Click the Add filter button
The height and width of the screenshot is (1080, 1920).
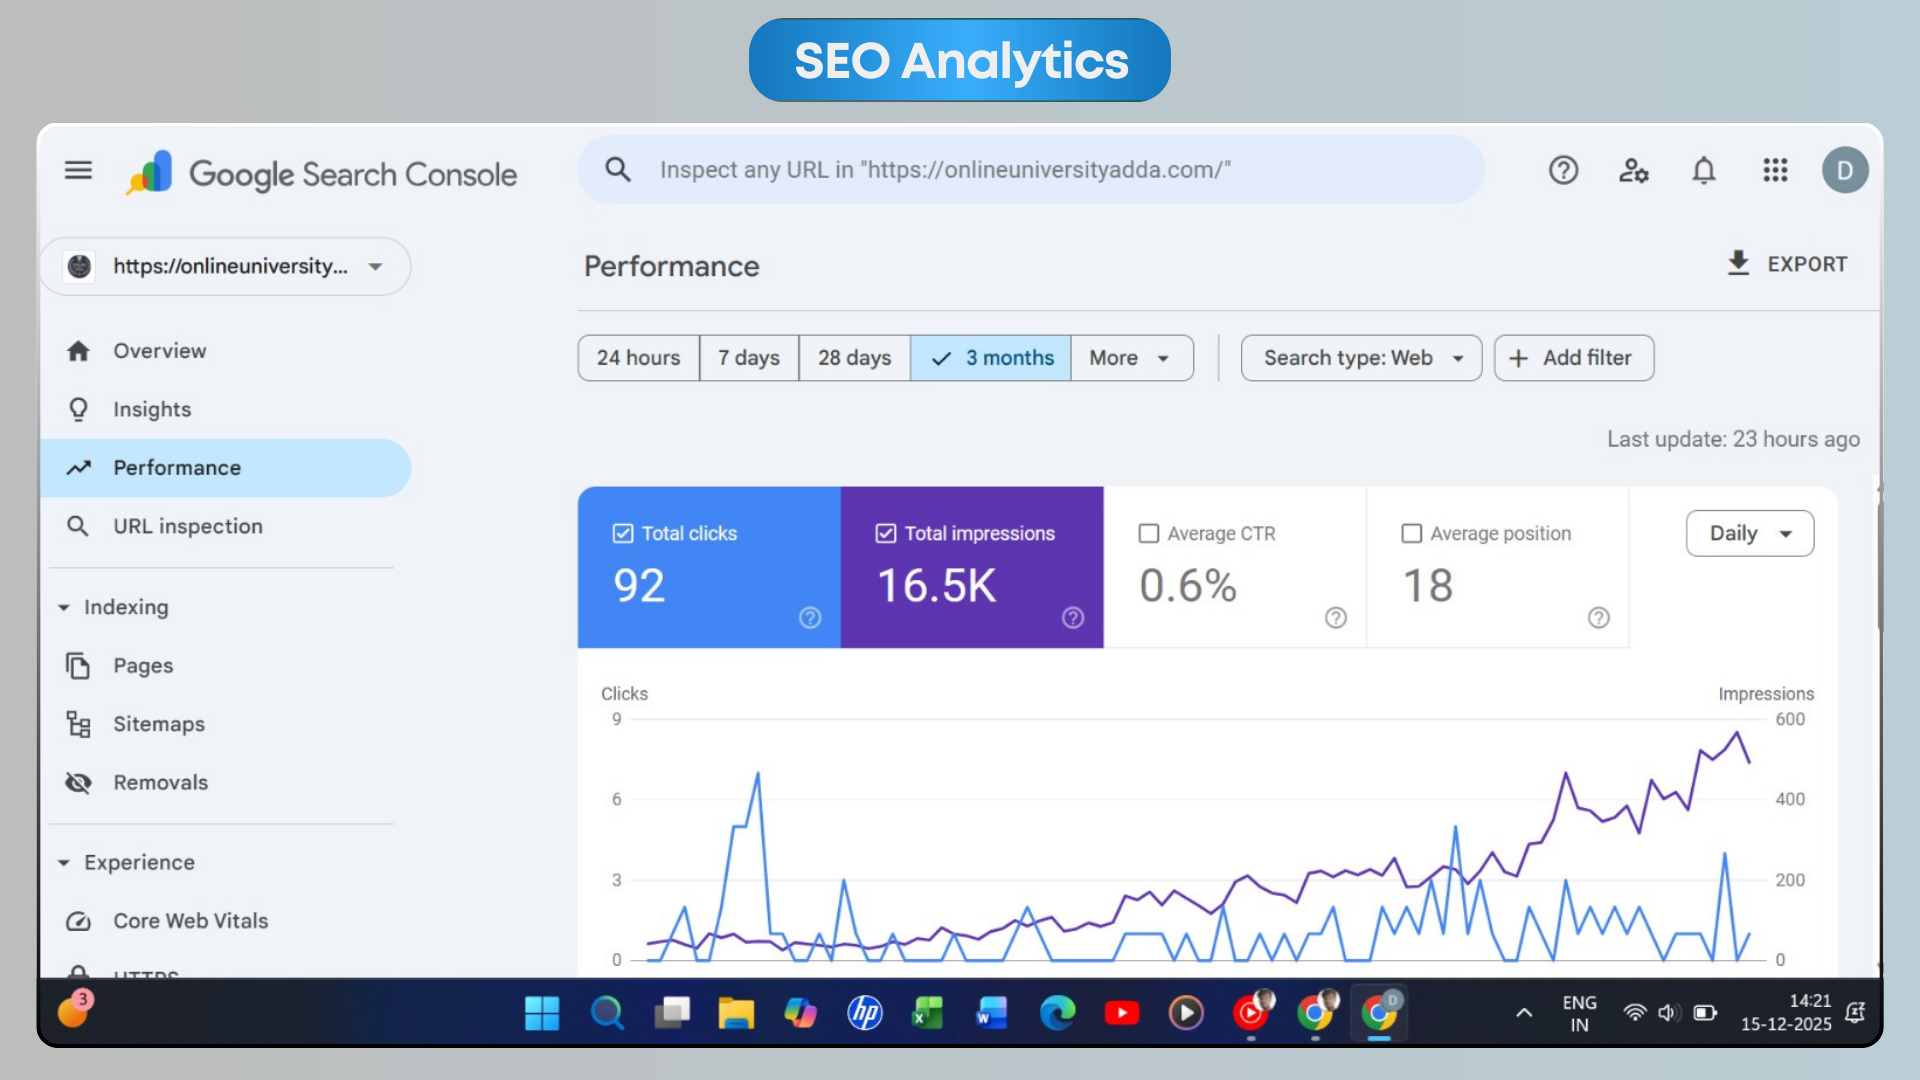(x=1573, y=358)
